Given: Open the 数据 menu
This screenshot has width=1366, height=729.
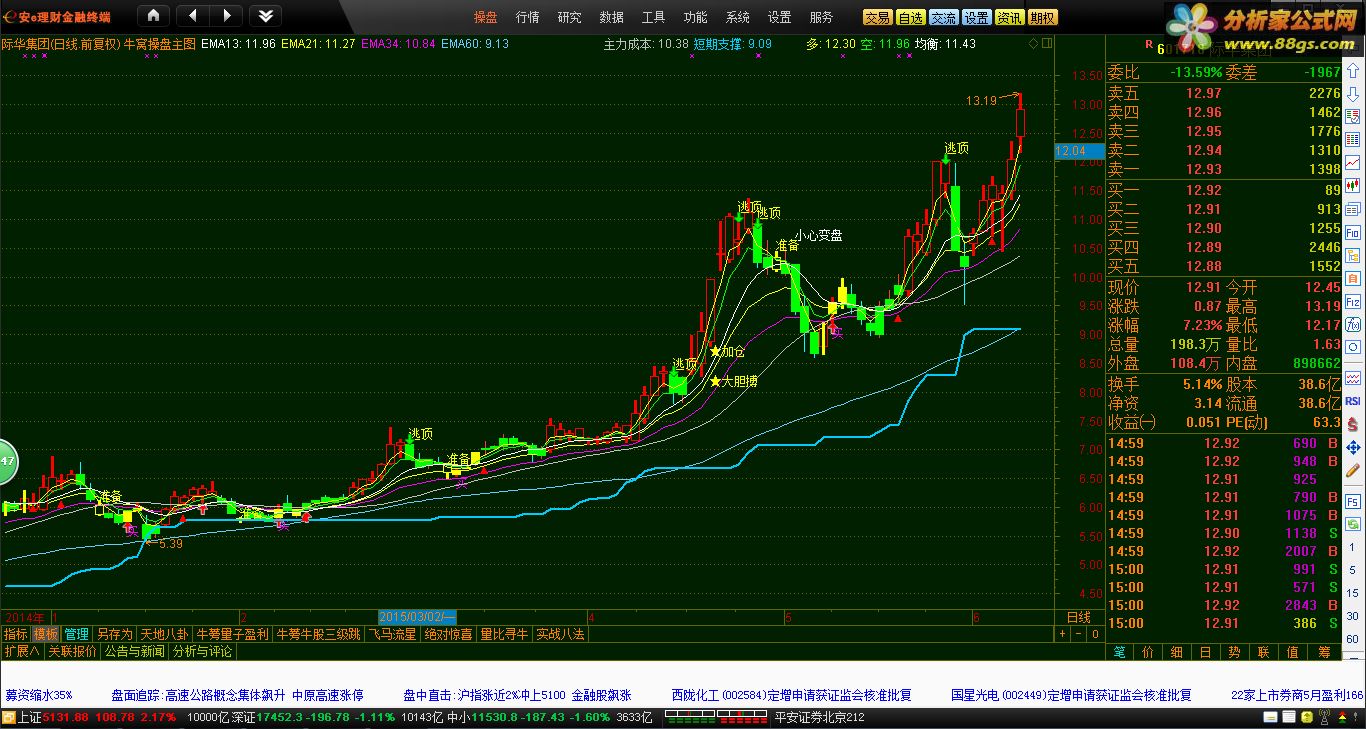Looking at the screenshot, I should point(612,17).
